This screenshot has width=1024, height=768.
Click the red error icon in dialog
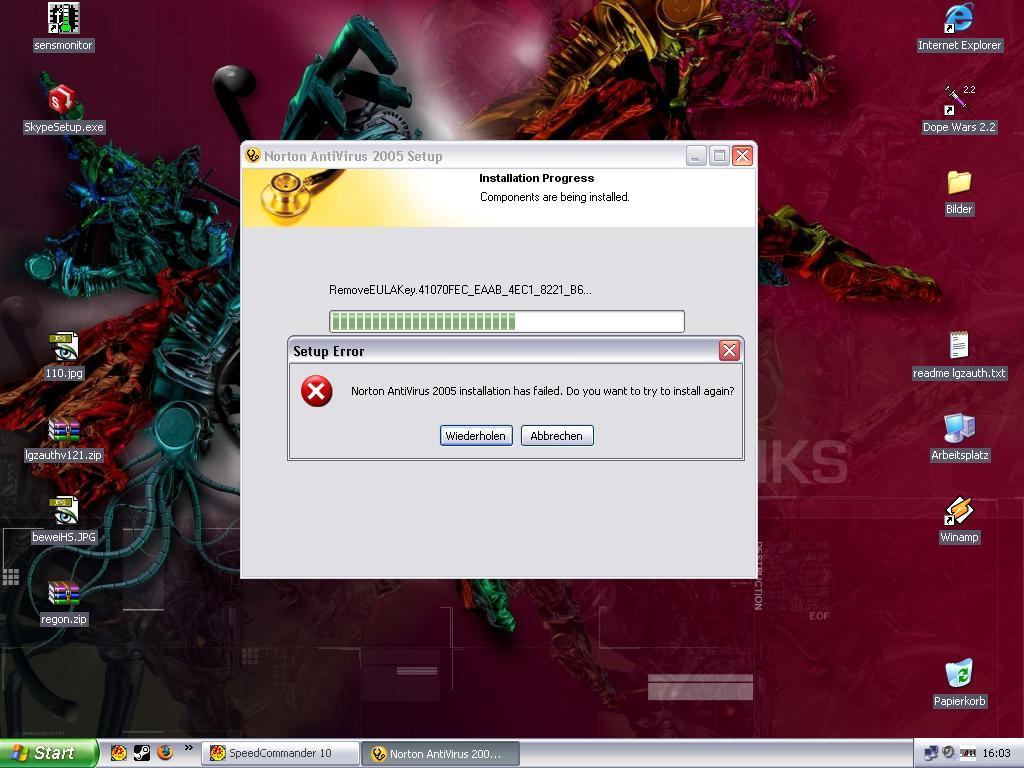(317, 391)
